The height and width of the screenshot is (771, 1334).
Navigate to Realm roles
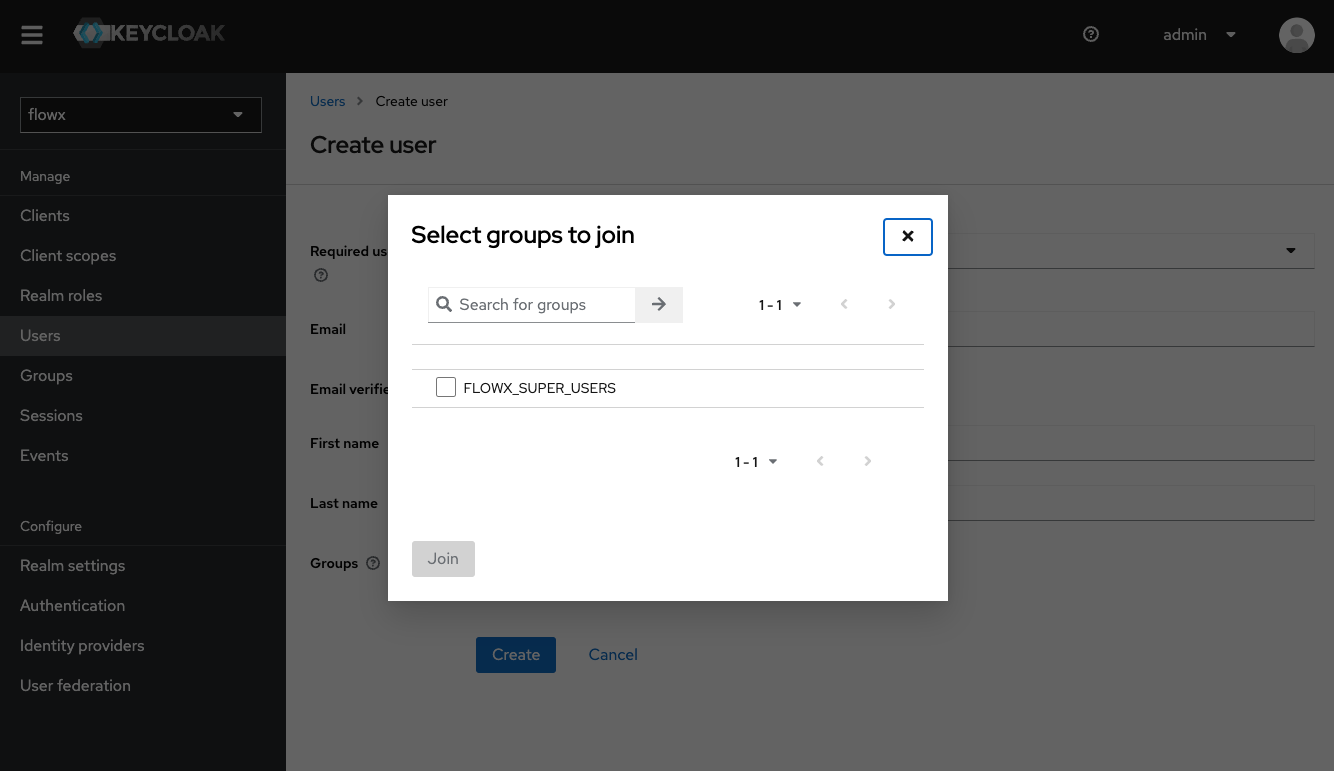coord(143,296)
